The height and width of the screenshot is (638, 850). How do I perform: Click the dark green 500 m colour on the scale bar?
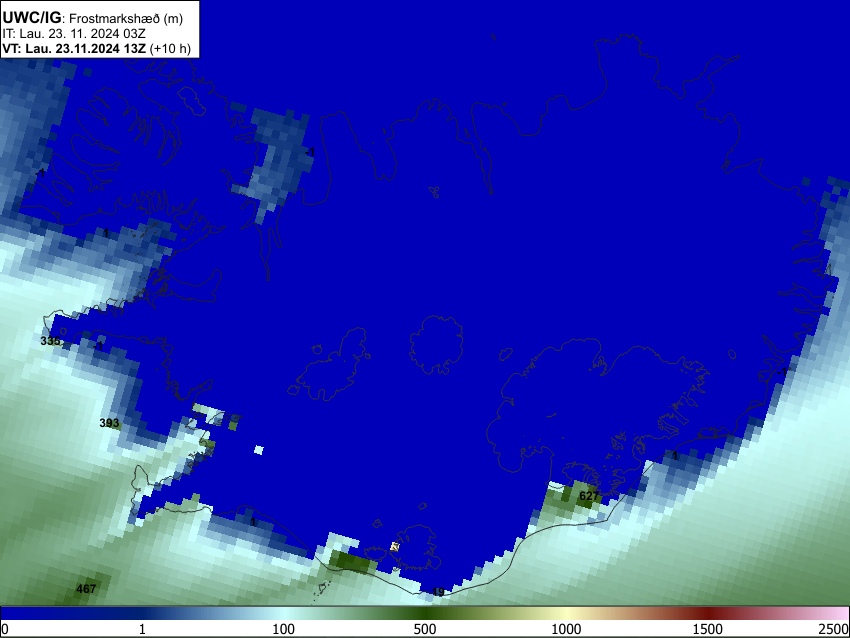pyautogui.click(x=425, y=613)
